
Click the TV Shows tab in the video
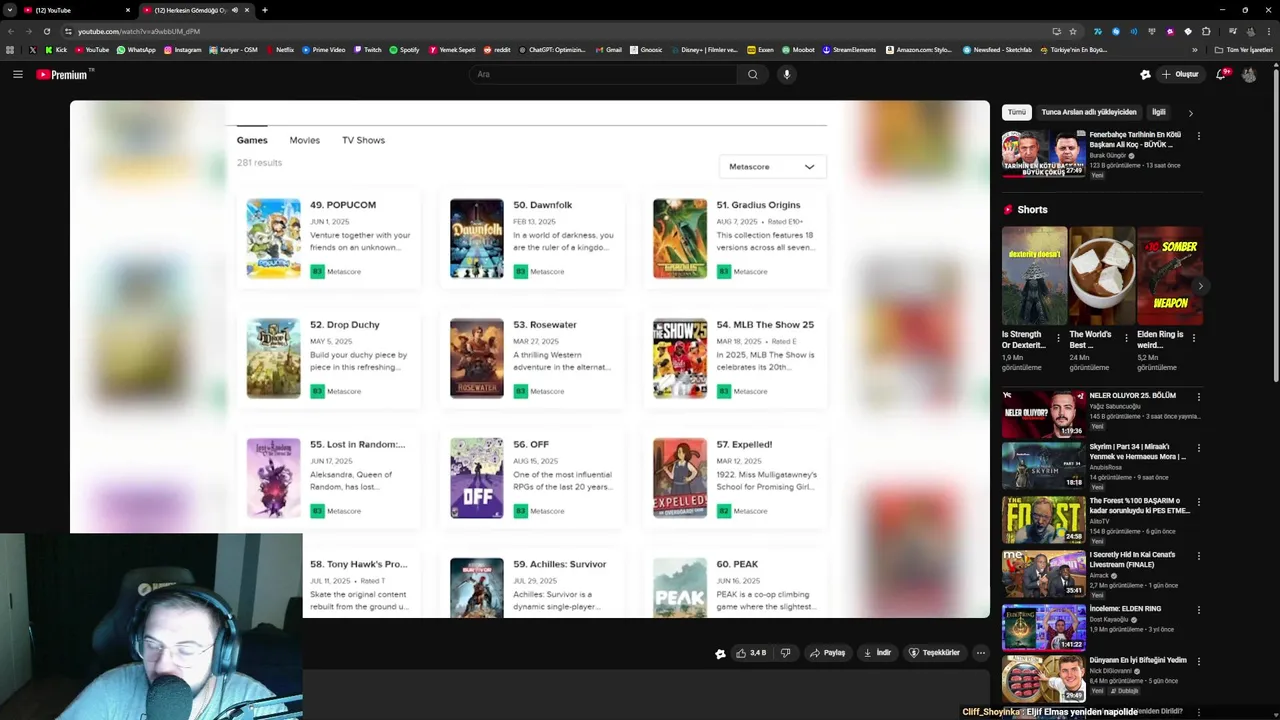point(363,140)
